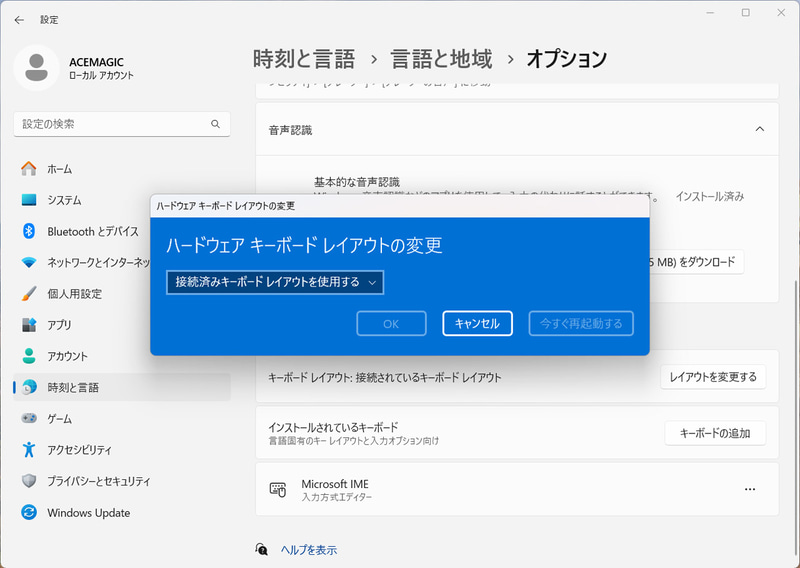Viewport: 800px width, 568px height.
Task: Open プライバシーとセキュリティ in sidebar
Action: point(122,481)
